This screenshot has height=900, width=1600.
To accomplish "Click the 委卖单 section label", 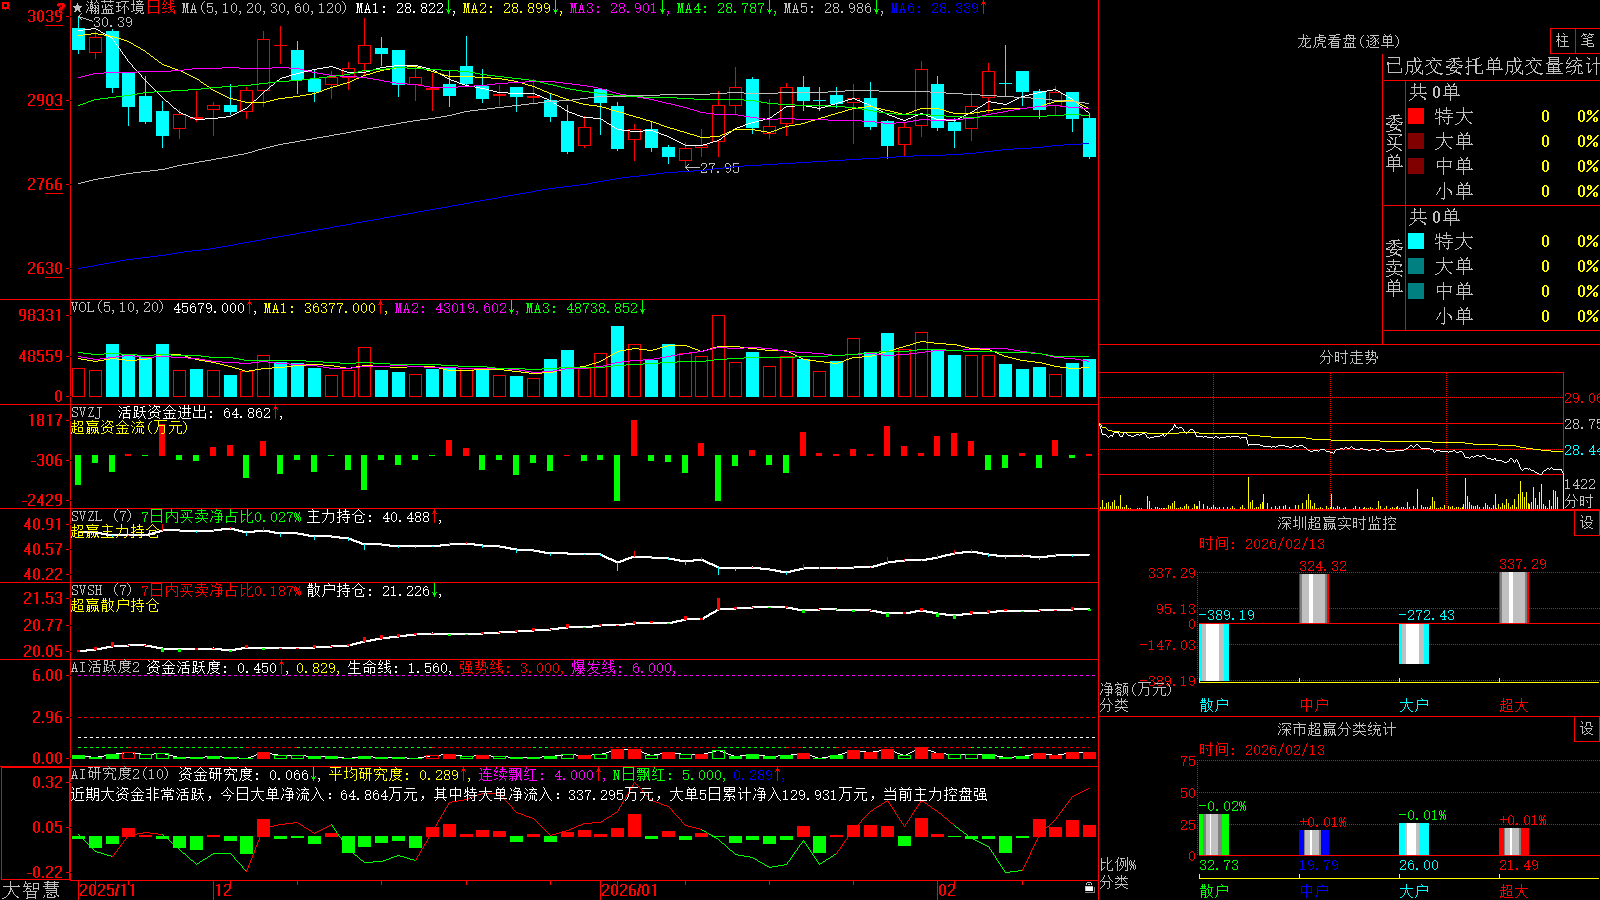I will (1394, 267).
